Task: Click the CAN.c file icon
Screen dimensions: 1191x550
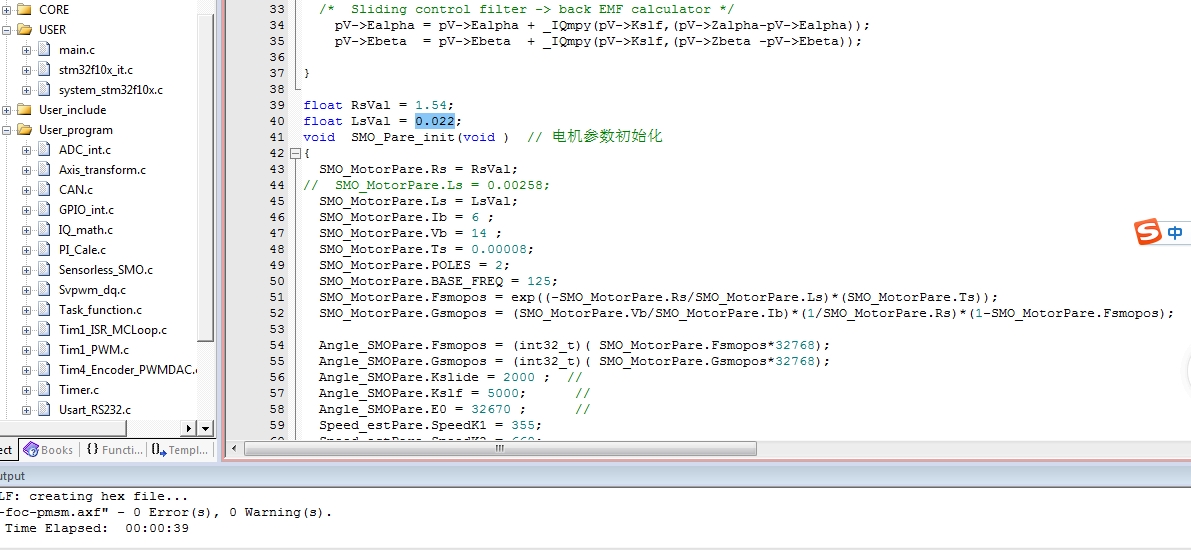Action: tap(43, 190)
